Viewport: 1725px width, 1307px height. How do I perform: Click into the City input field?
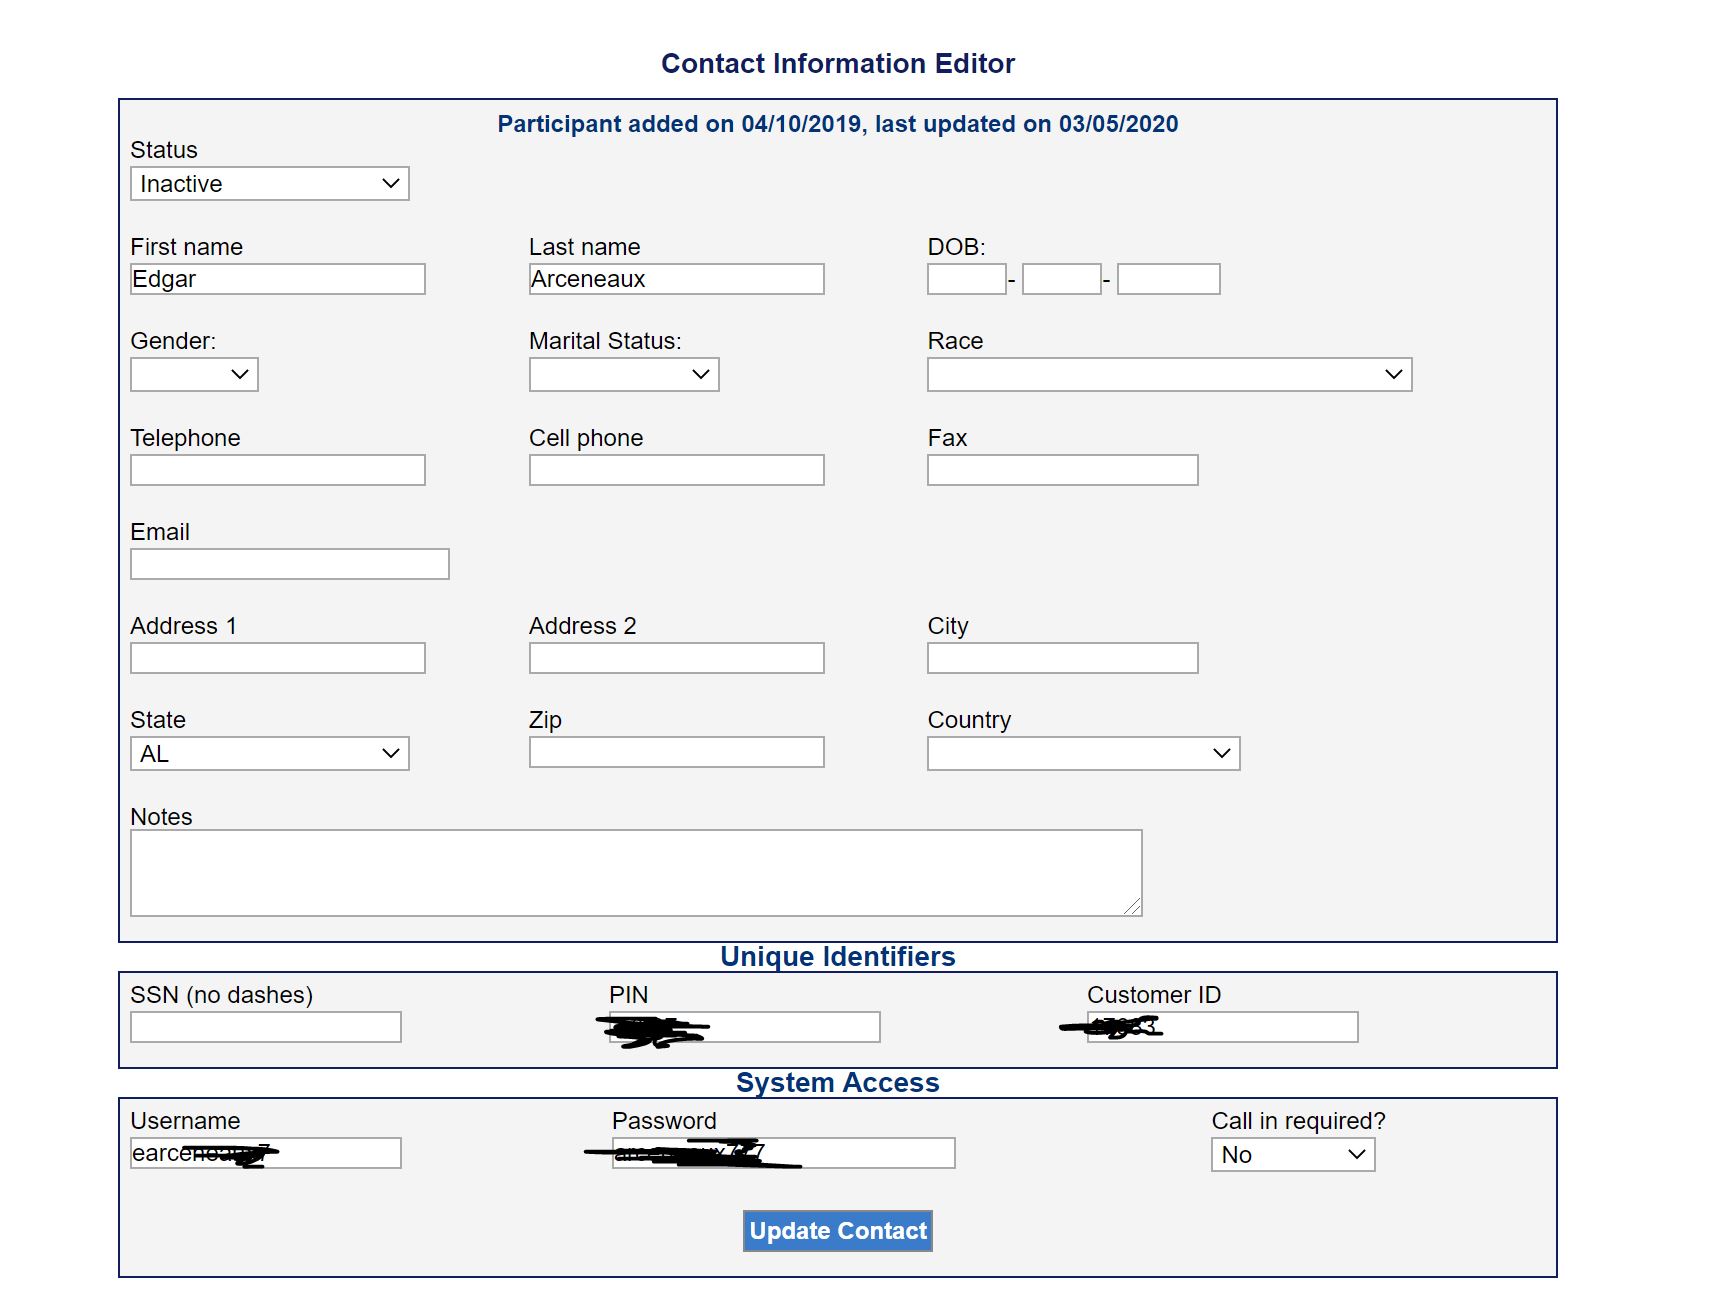tap(1062, 658)
